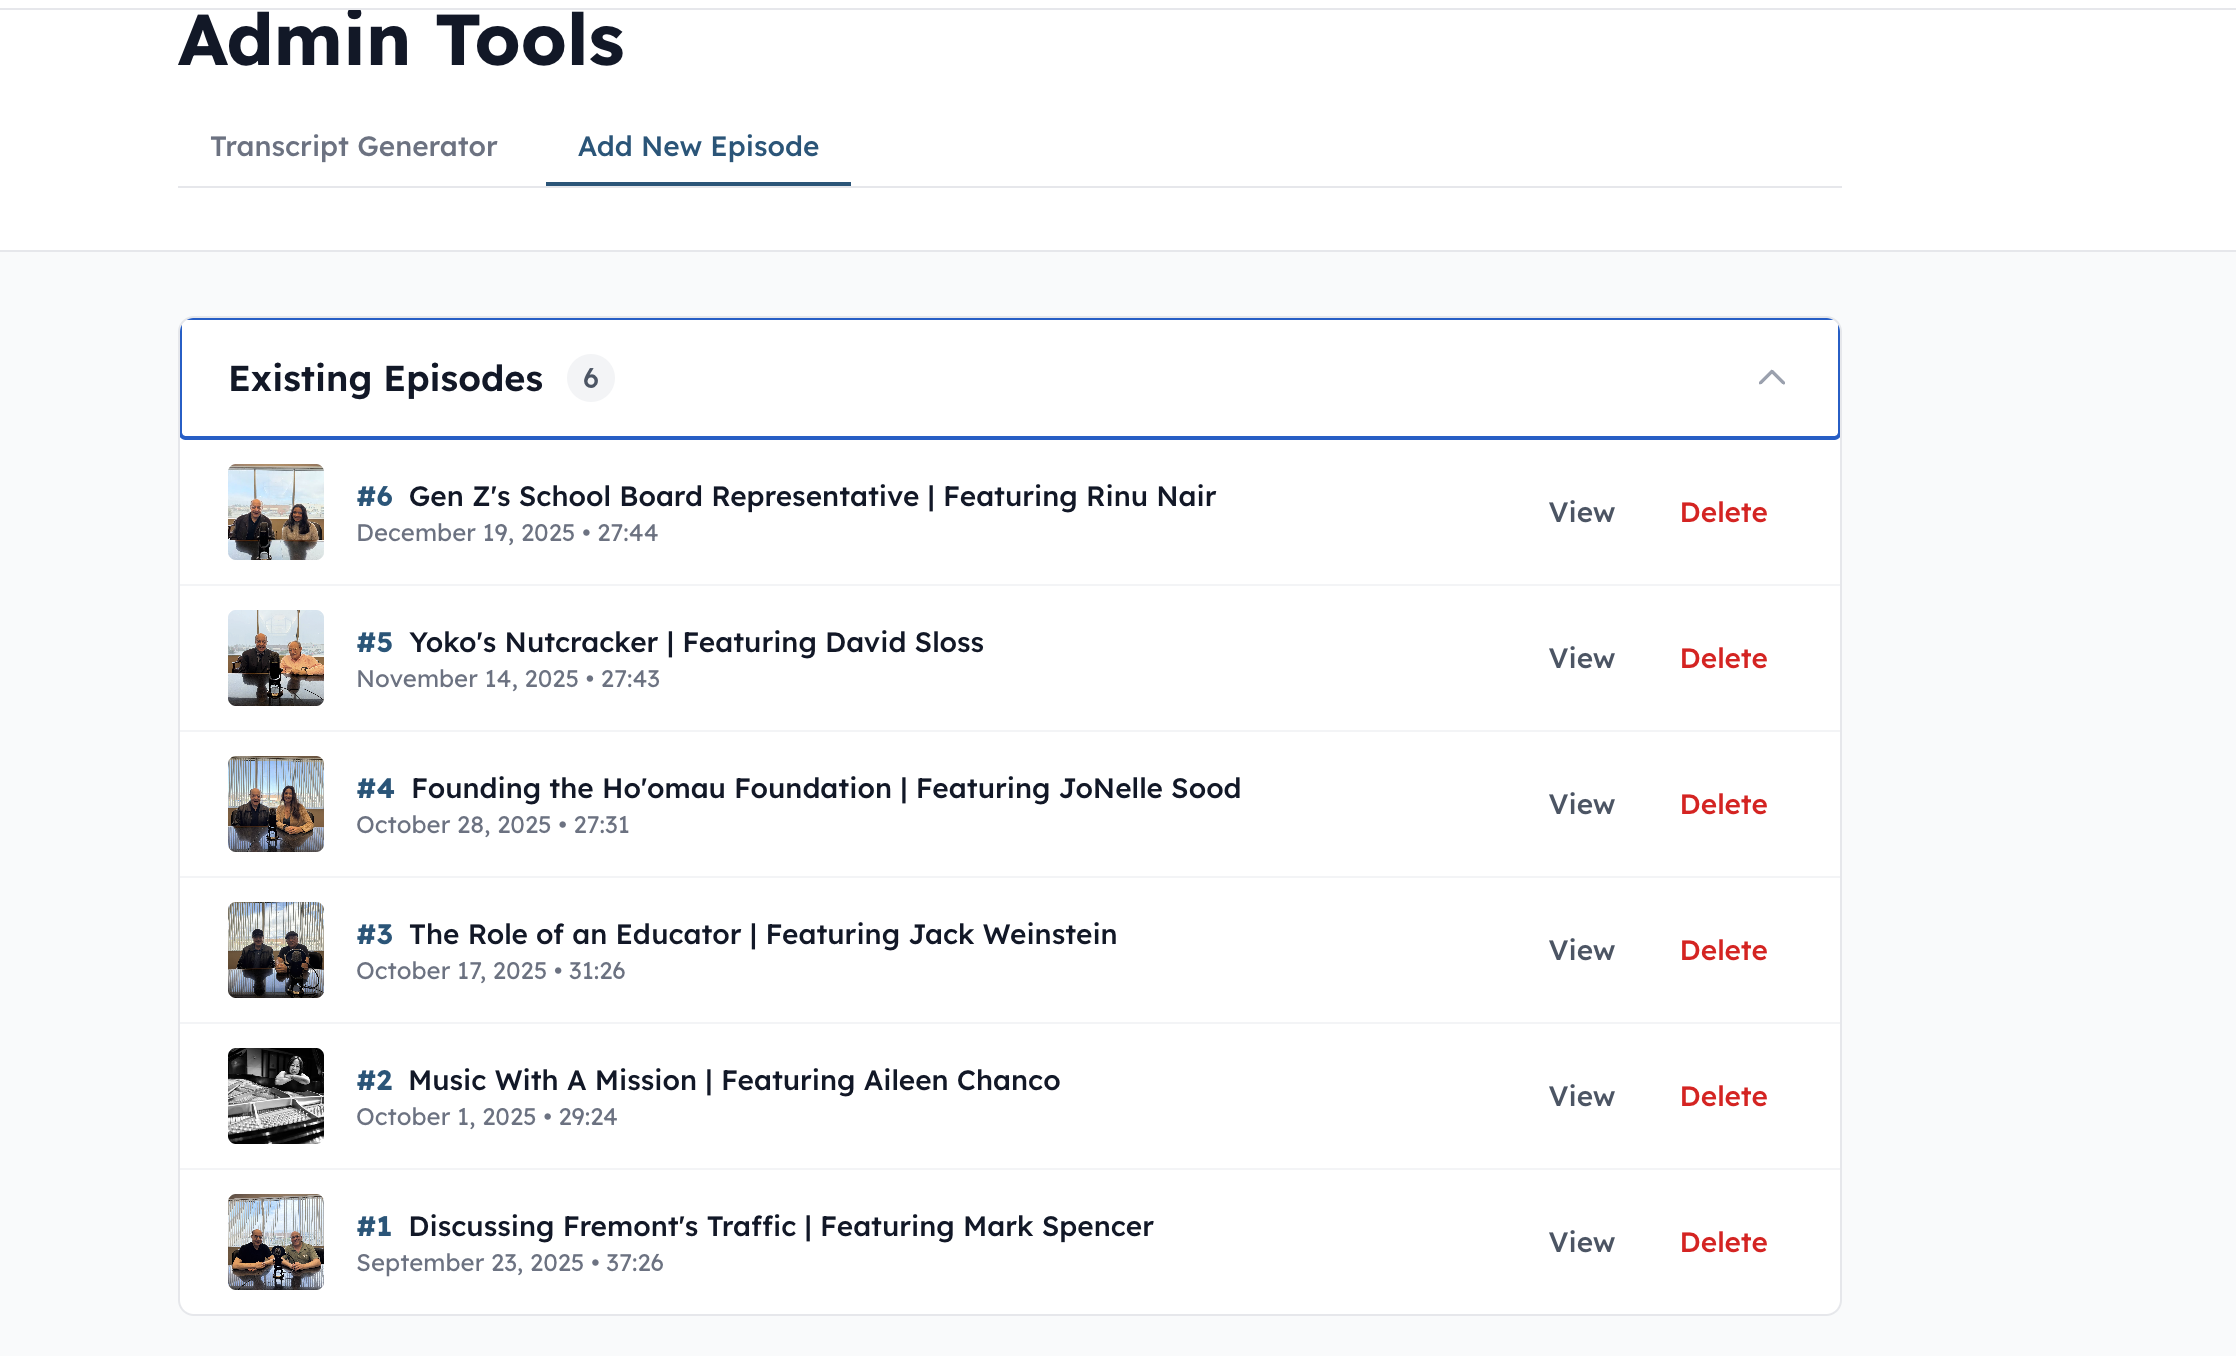View the Music With A Mission episode
This screenshot has height=1356, width=2236.
(1581, 1096)
